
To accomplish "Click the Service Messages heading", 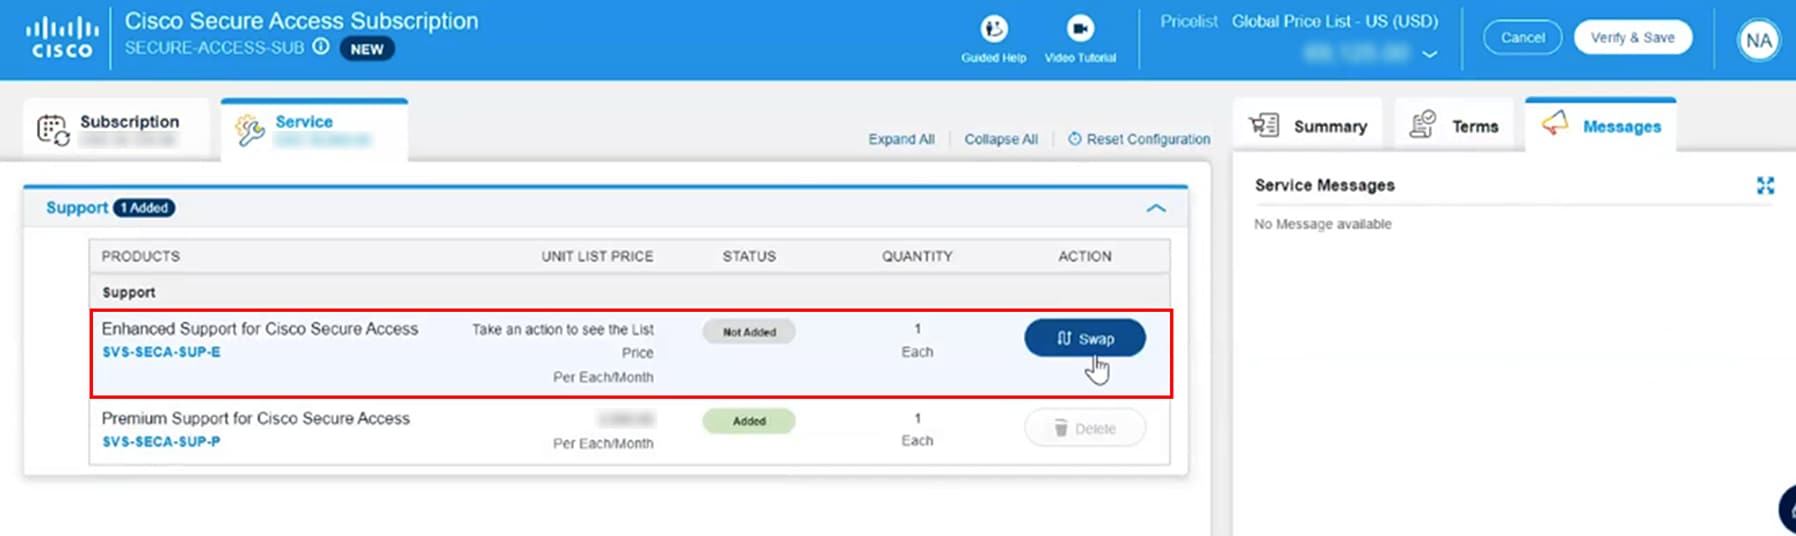I will click(x=1325, y=185).
